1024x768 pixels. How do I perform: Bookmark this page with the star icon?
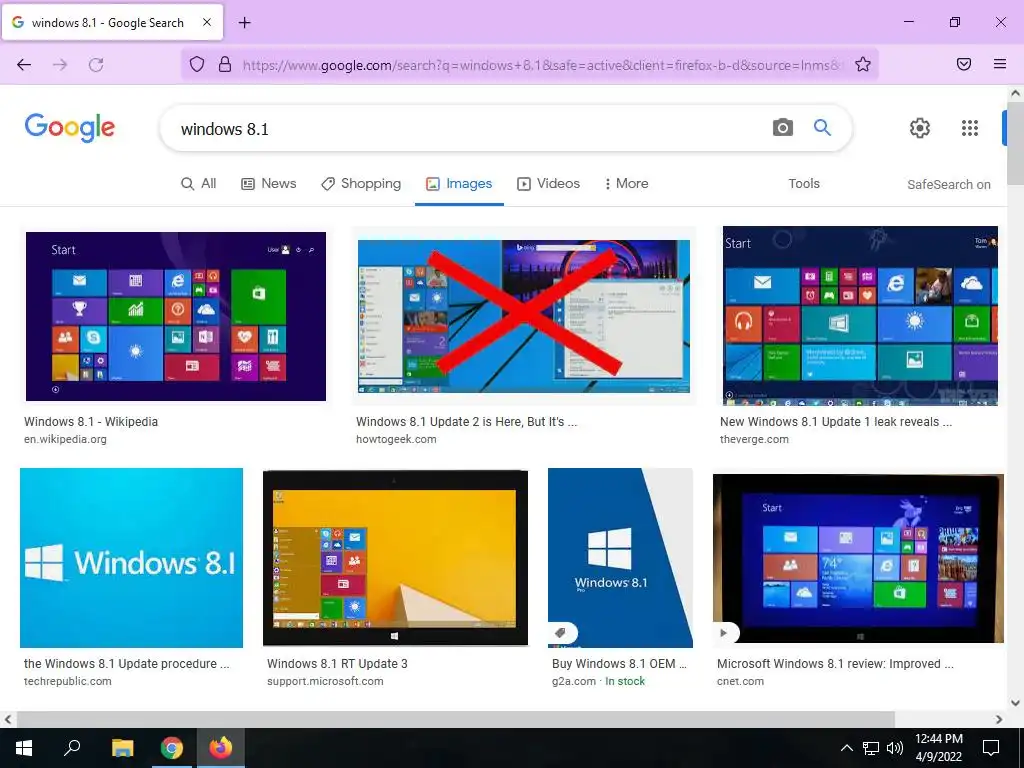[863, 64]
